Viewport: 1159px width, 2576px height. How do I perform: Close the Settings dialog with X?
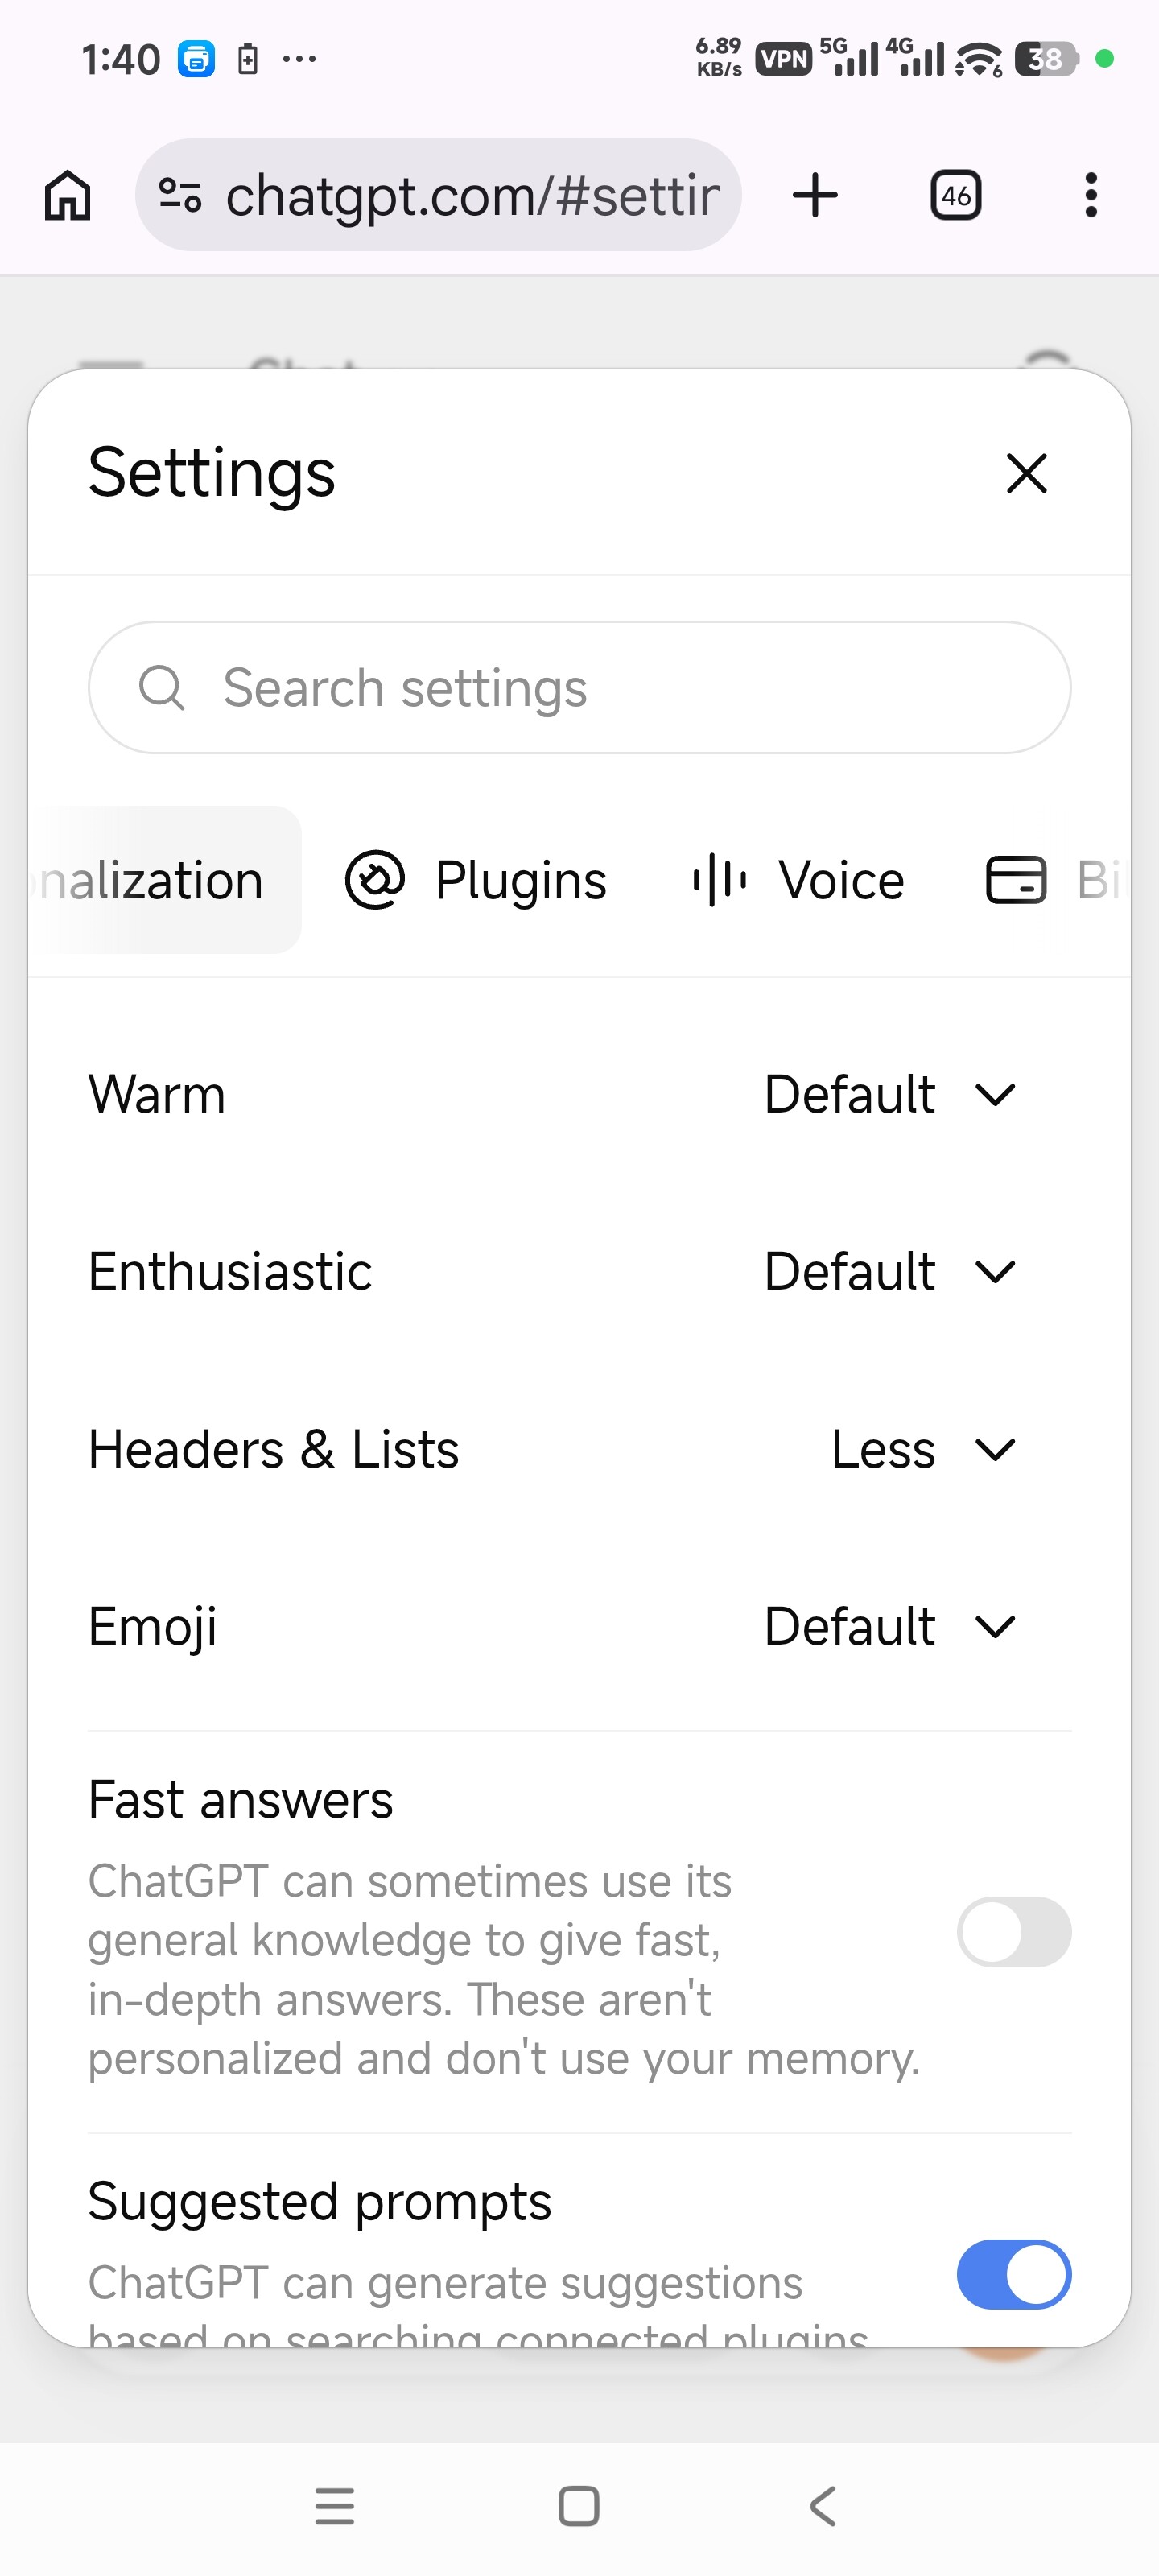(1027, 473)
